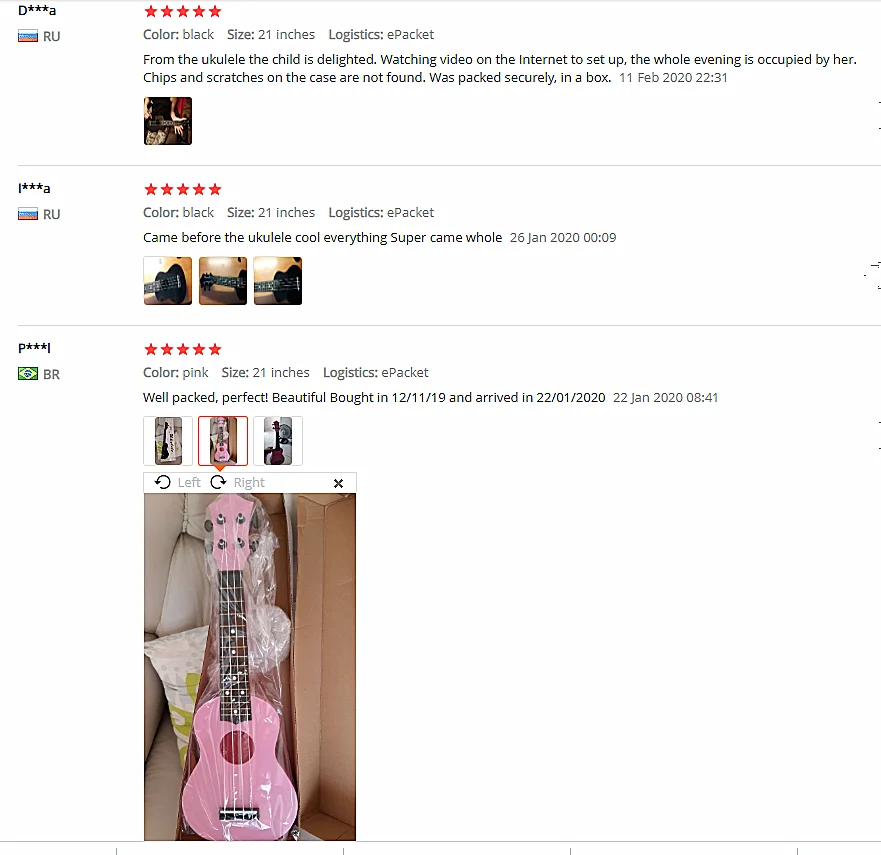The width and height of the screenshot is (881, 855).
Task: Open first thumbnail in P***l's review
Action: tap(167, 441)
